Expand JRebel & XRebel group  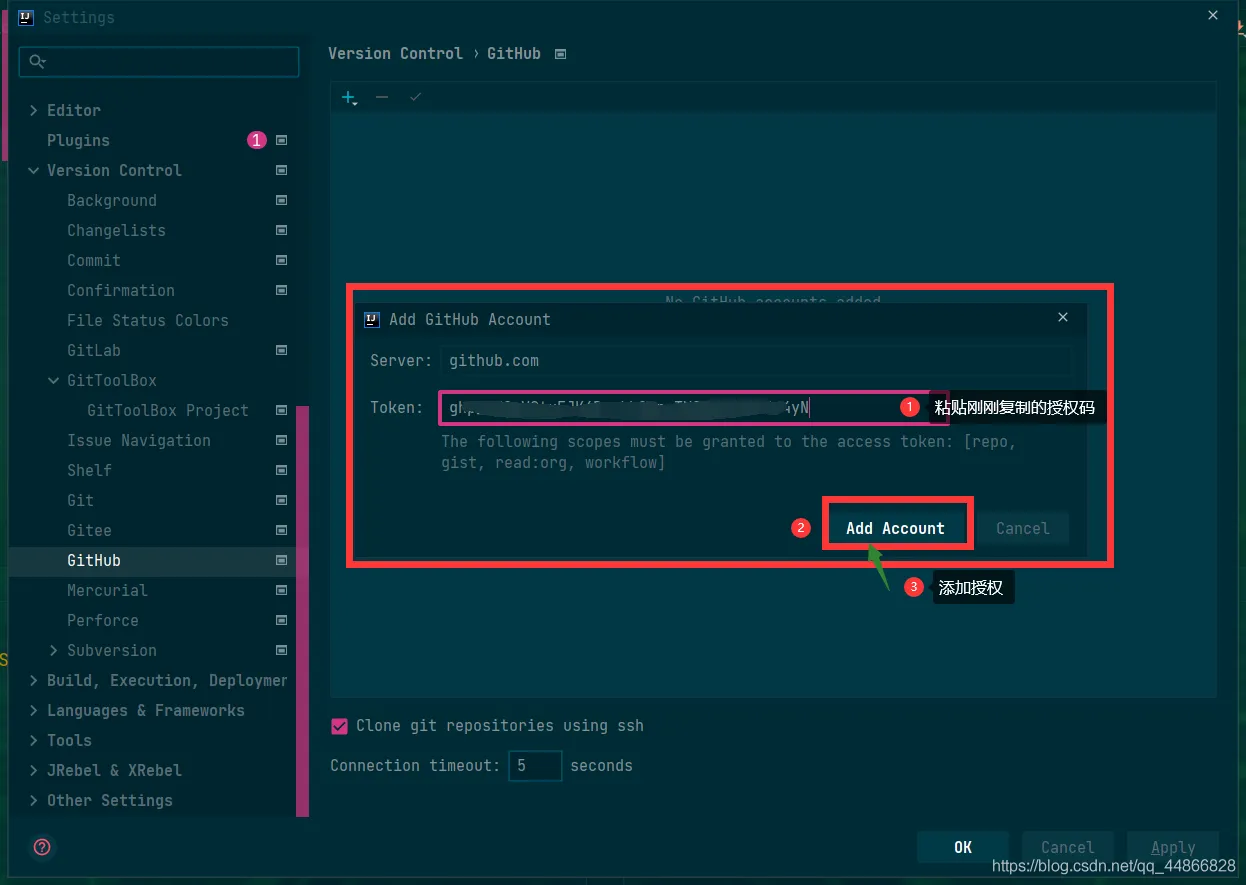click(34, 770)
